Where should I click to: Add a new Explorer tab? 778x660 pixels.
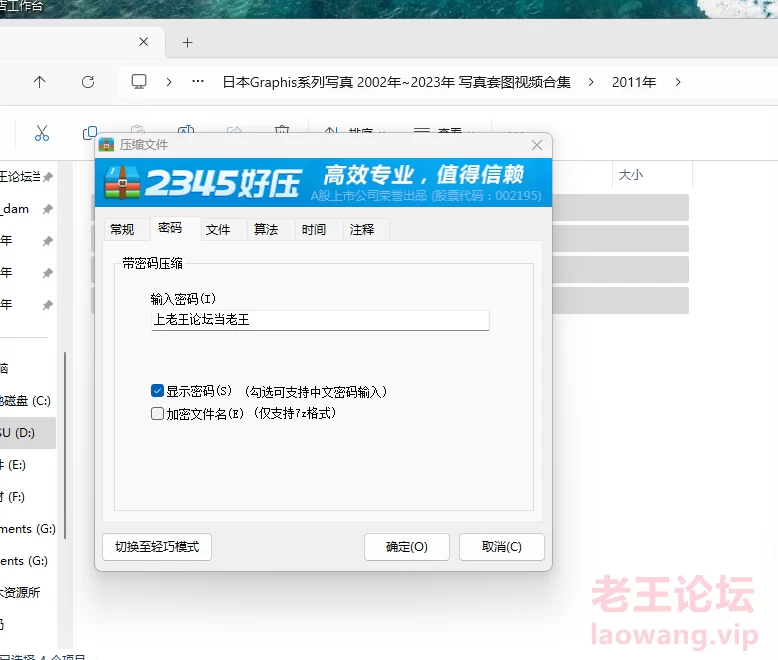click(188, 43)
